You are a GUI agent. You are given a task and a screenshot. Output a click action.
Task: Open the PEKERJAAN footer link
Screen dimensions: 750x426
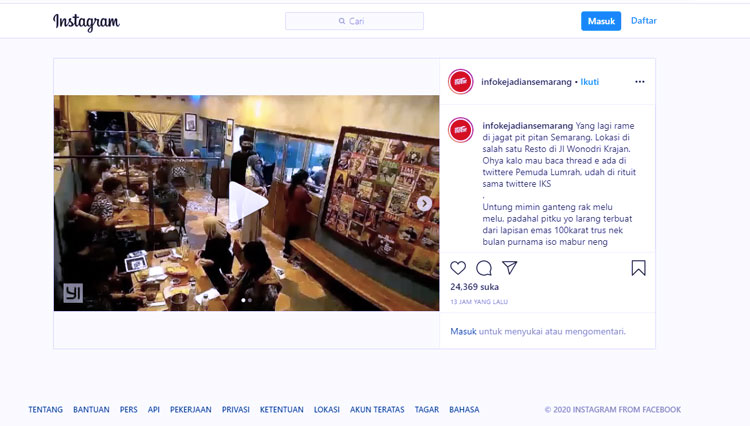pyautogui.click(x=190, y=410)
